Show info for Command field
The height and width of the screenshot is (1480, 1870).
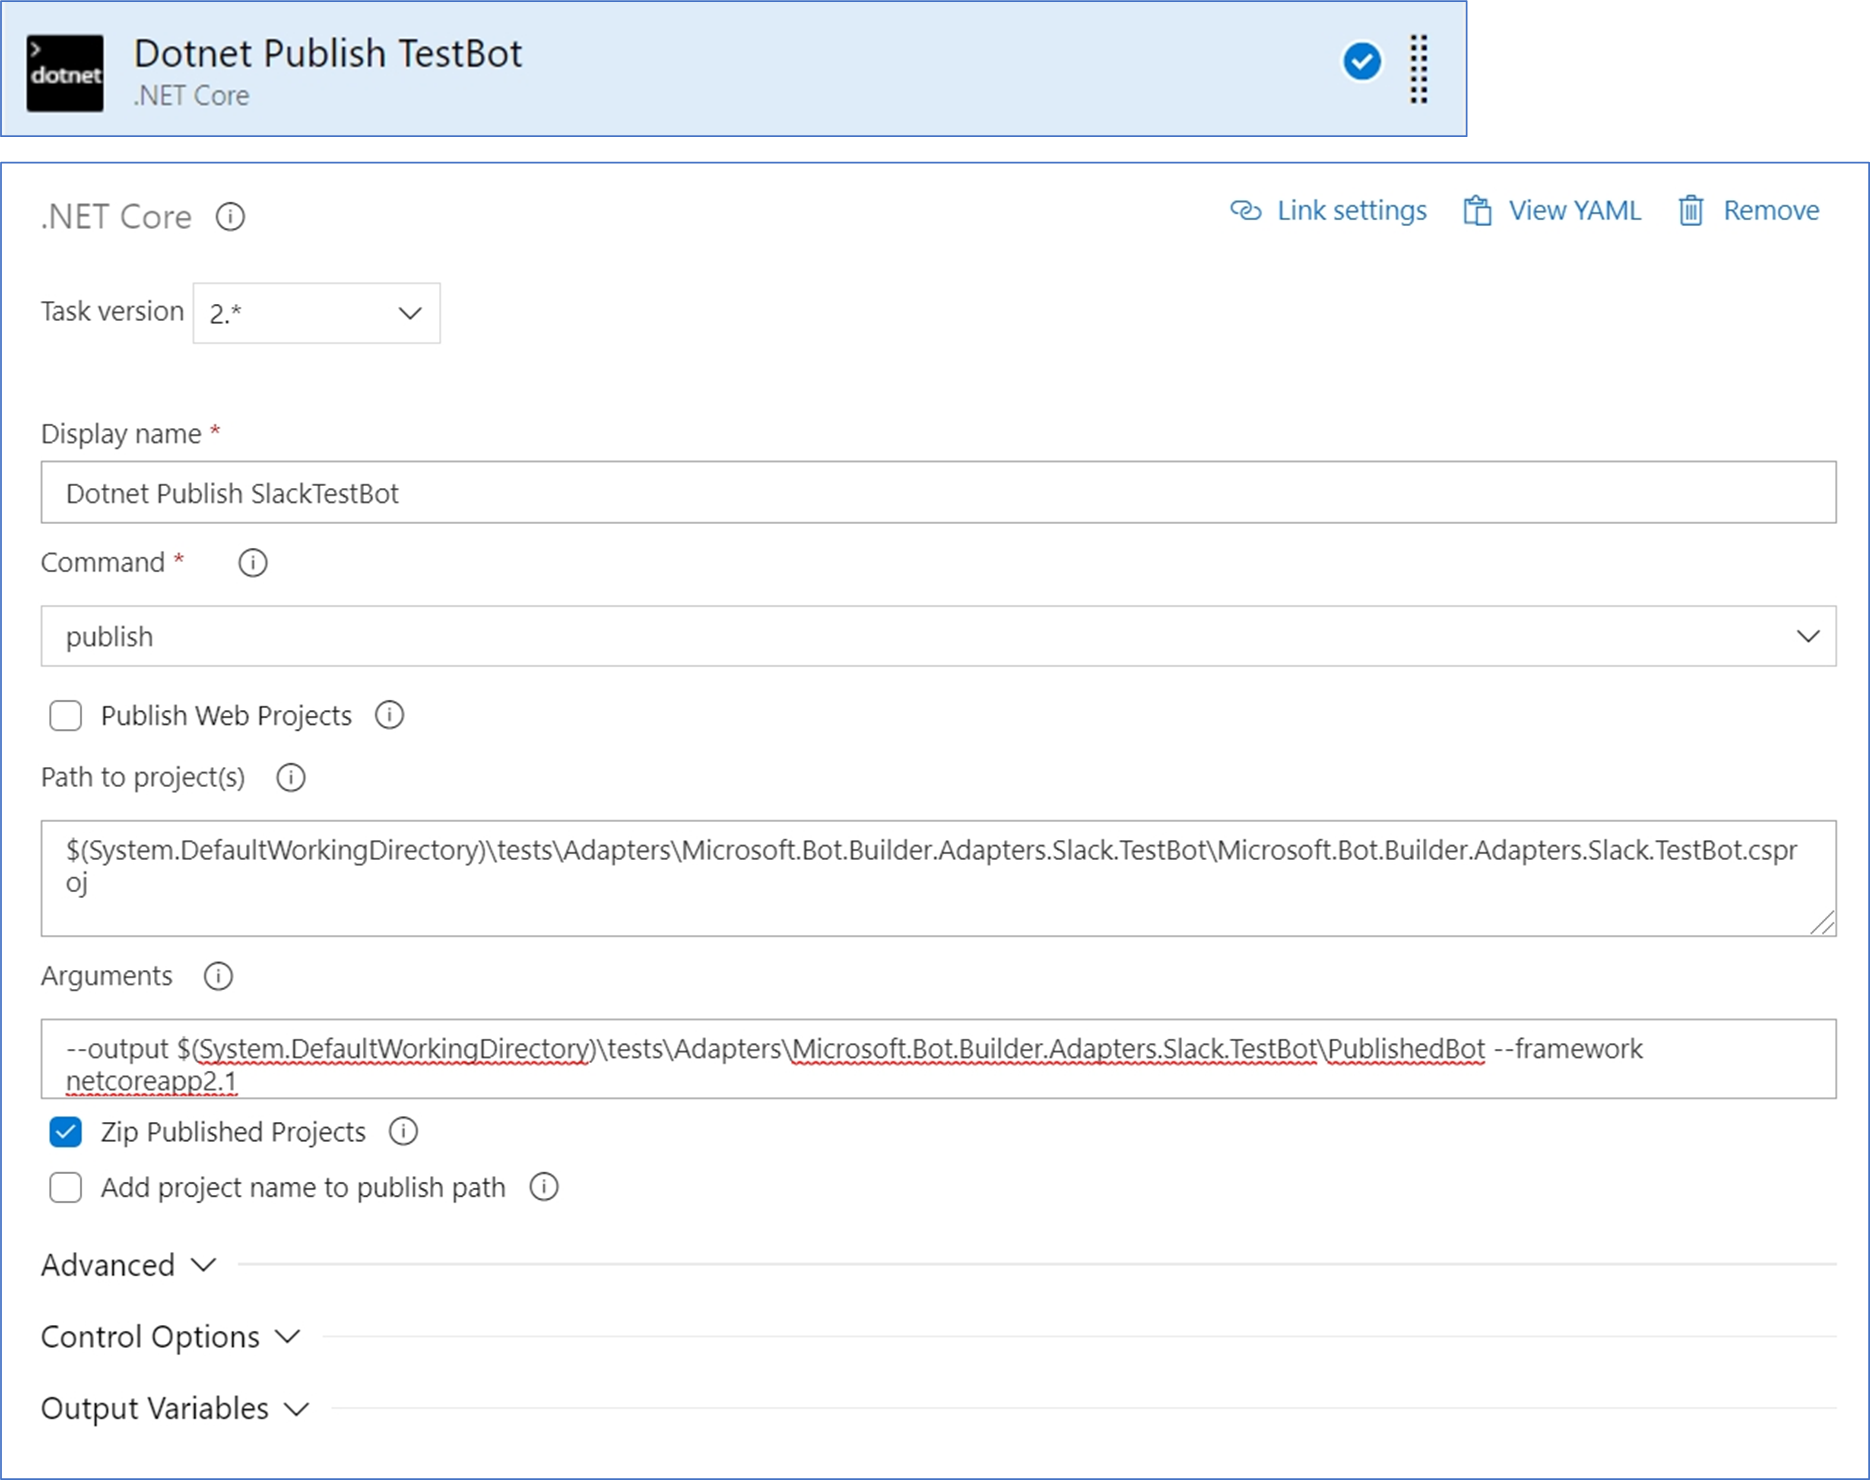click(253, 563)
